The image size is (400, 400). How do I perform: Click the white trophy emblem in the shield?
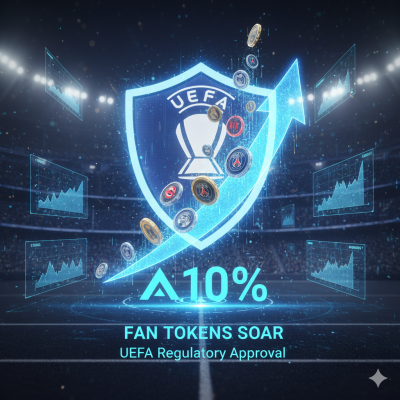click(x=200, y=145)
